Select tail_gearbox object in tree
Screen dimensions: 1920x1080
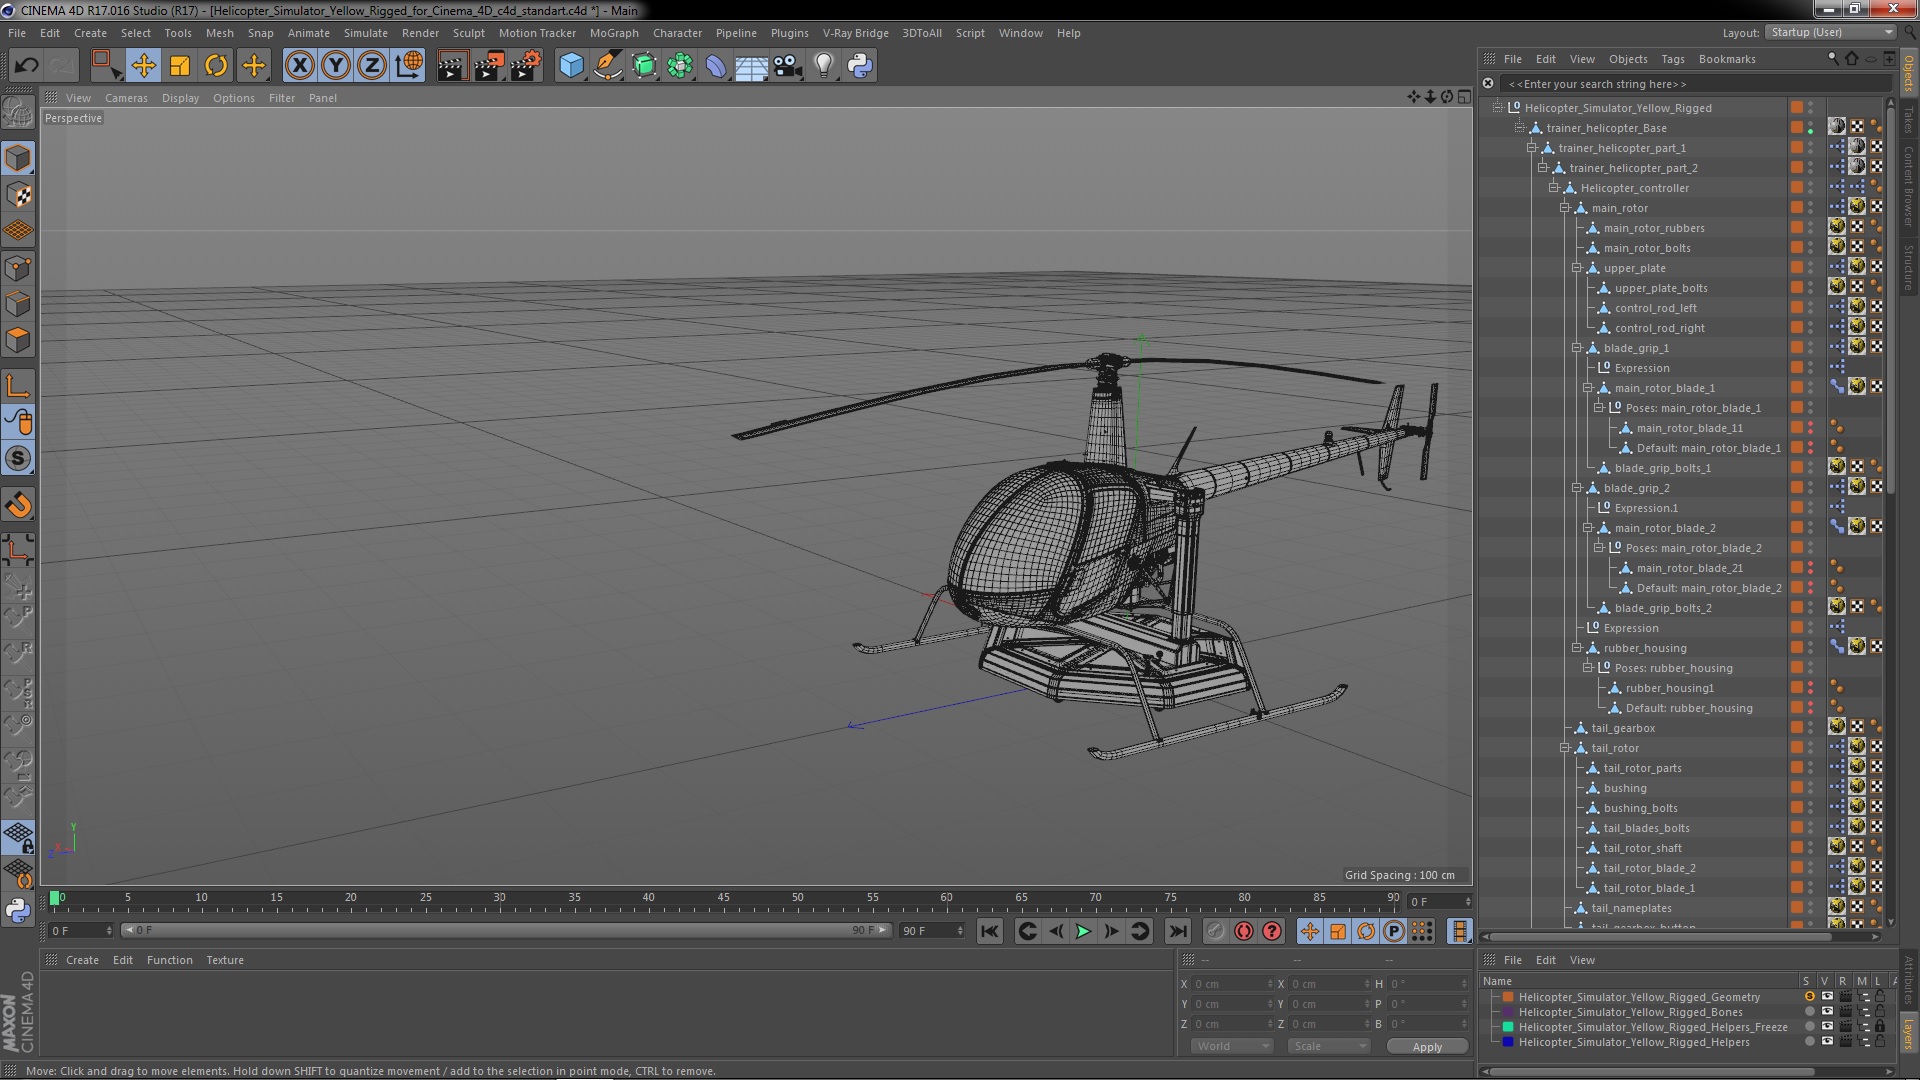coord(1623,728)
